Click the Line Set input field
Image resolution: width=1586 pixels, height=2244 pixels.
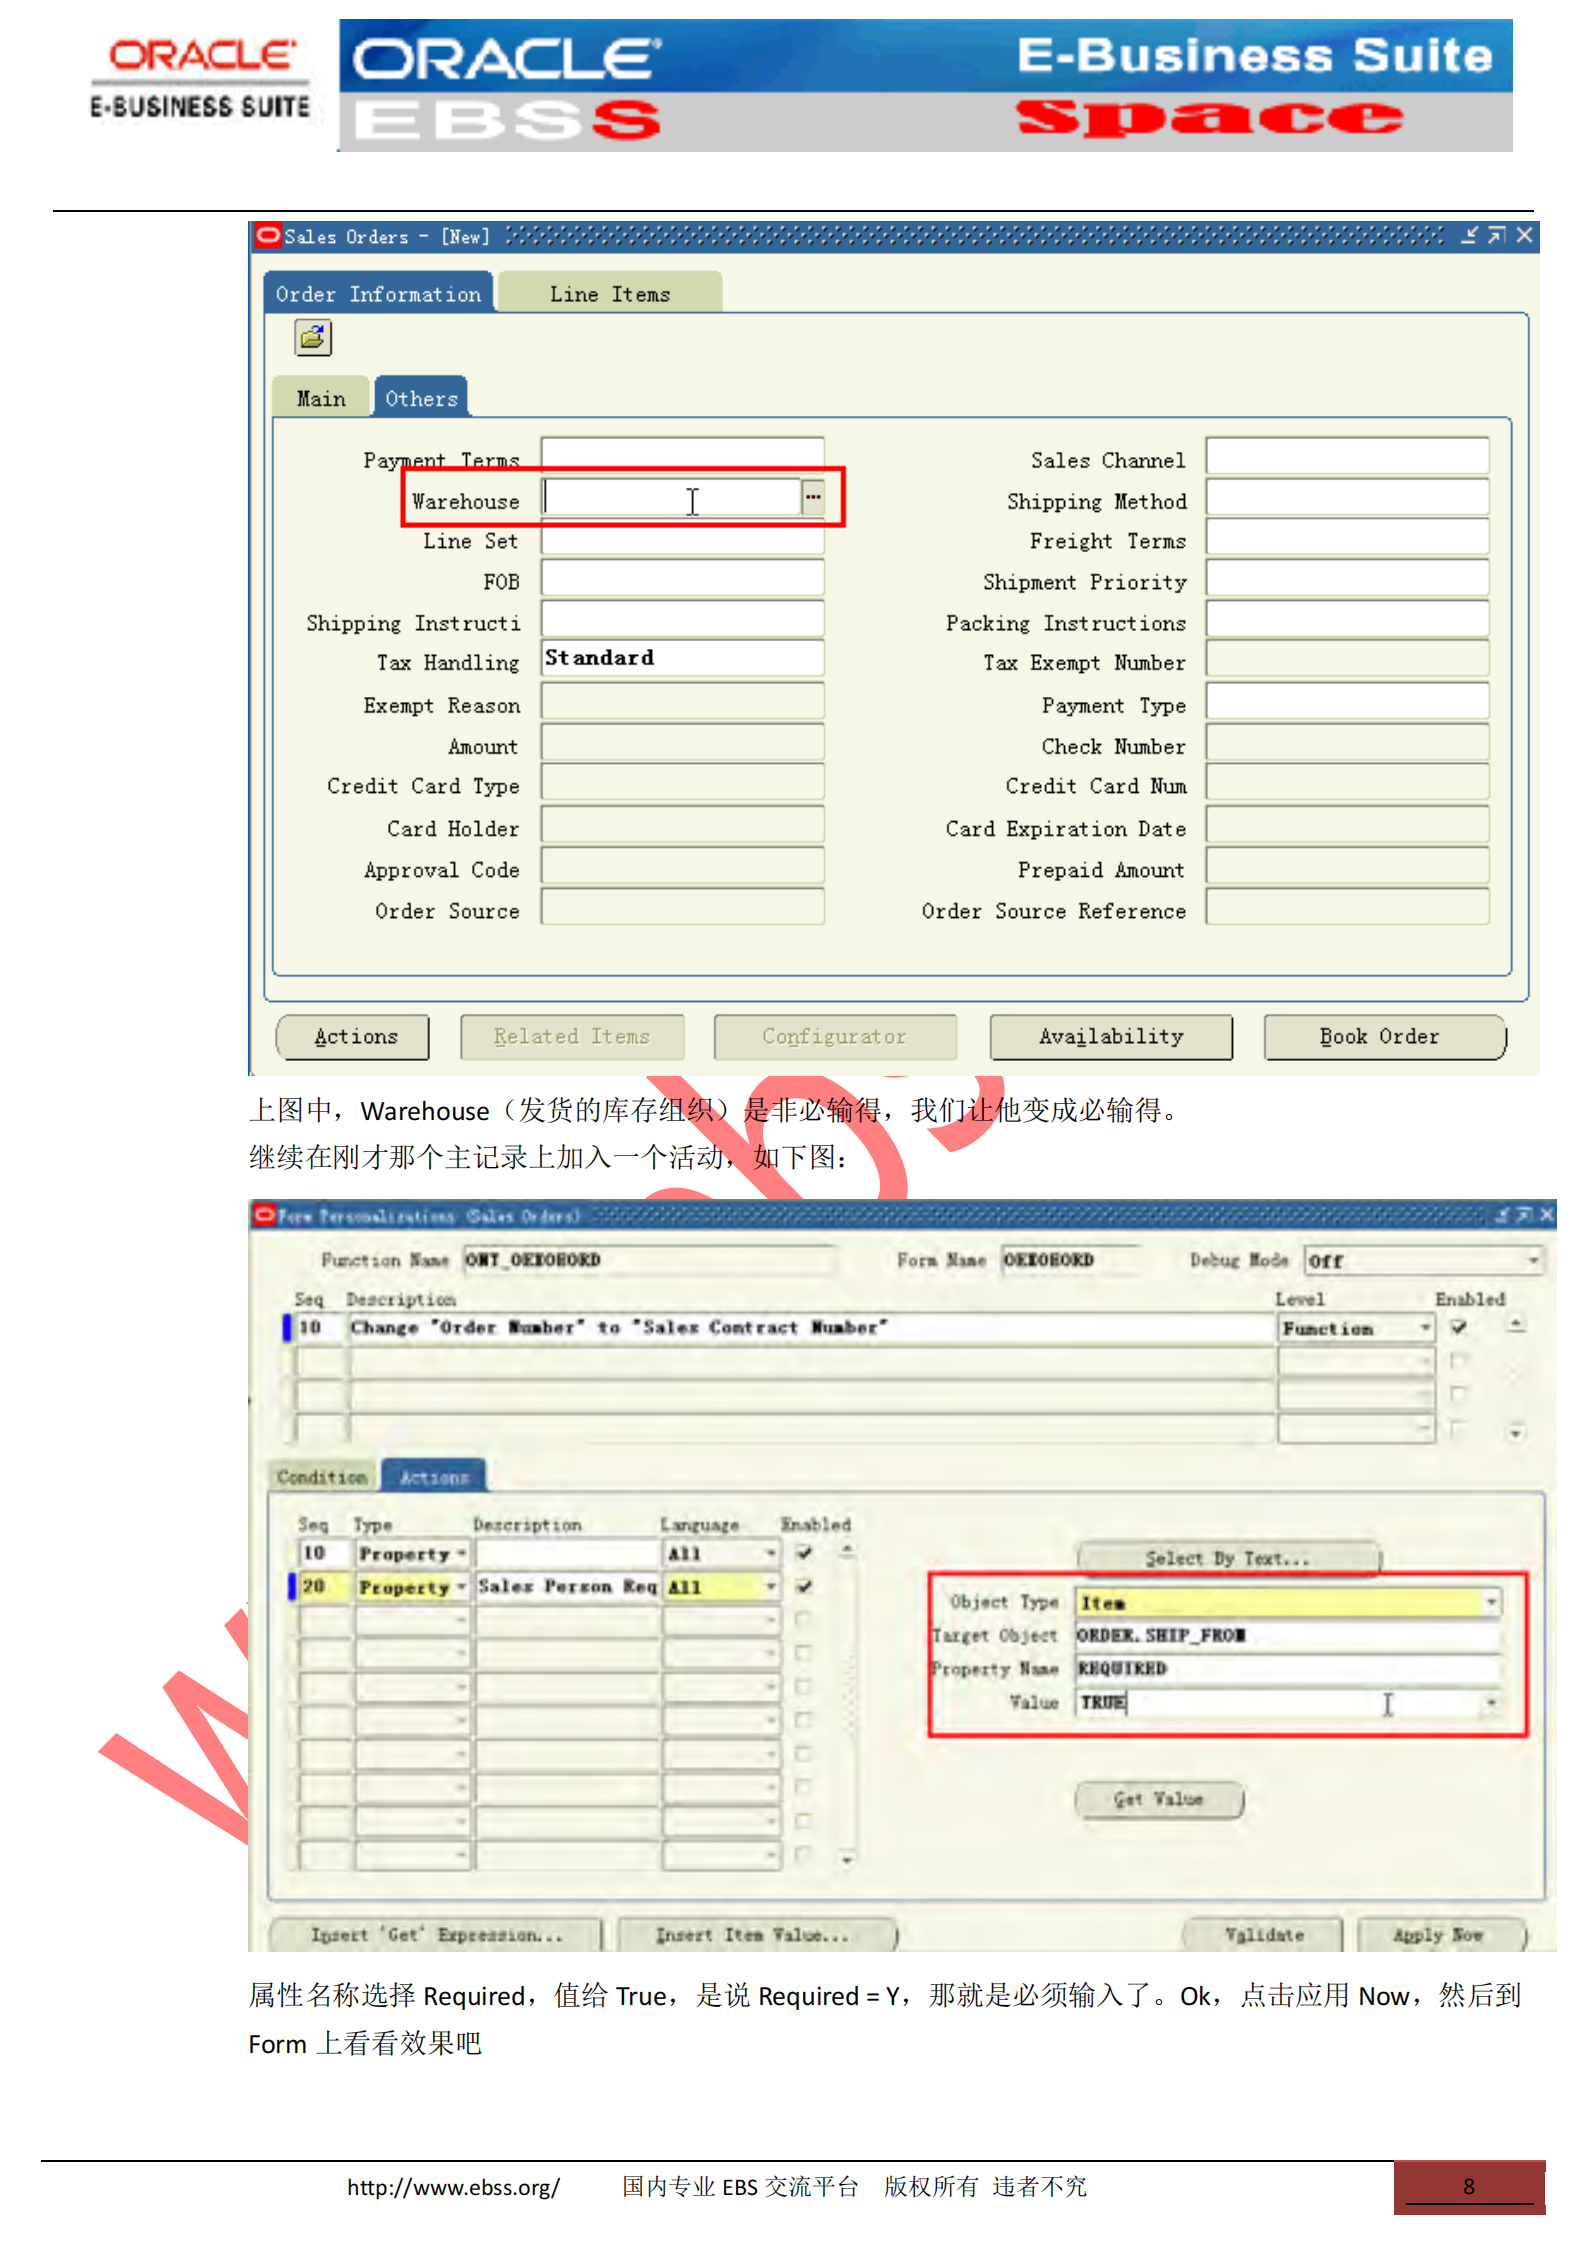683,539
